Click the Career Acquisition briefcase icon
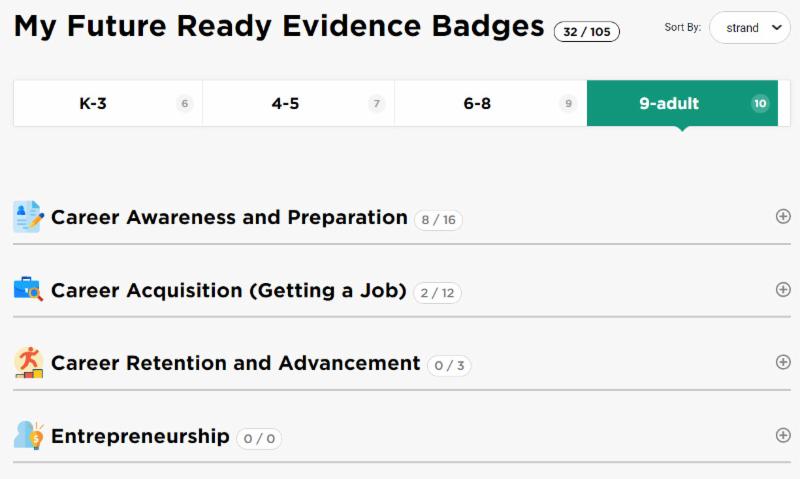Viewport: 800px width, 479px height. tap(28, 290)
